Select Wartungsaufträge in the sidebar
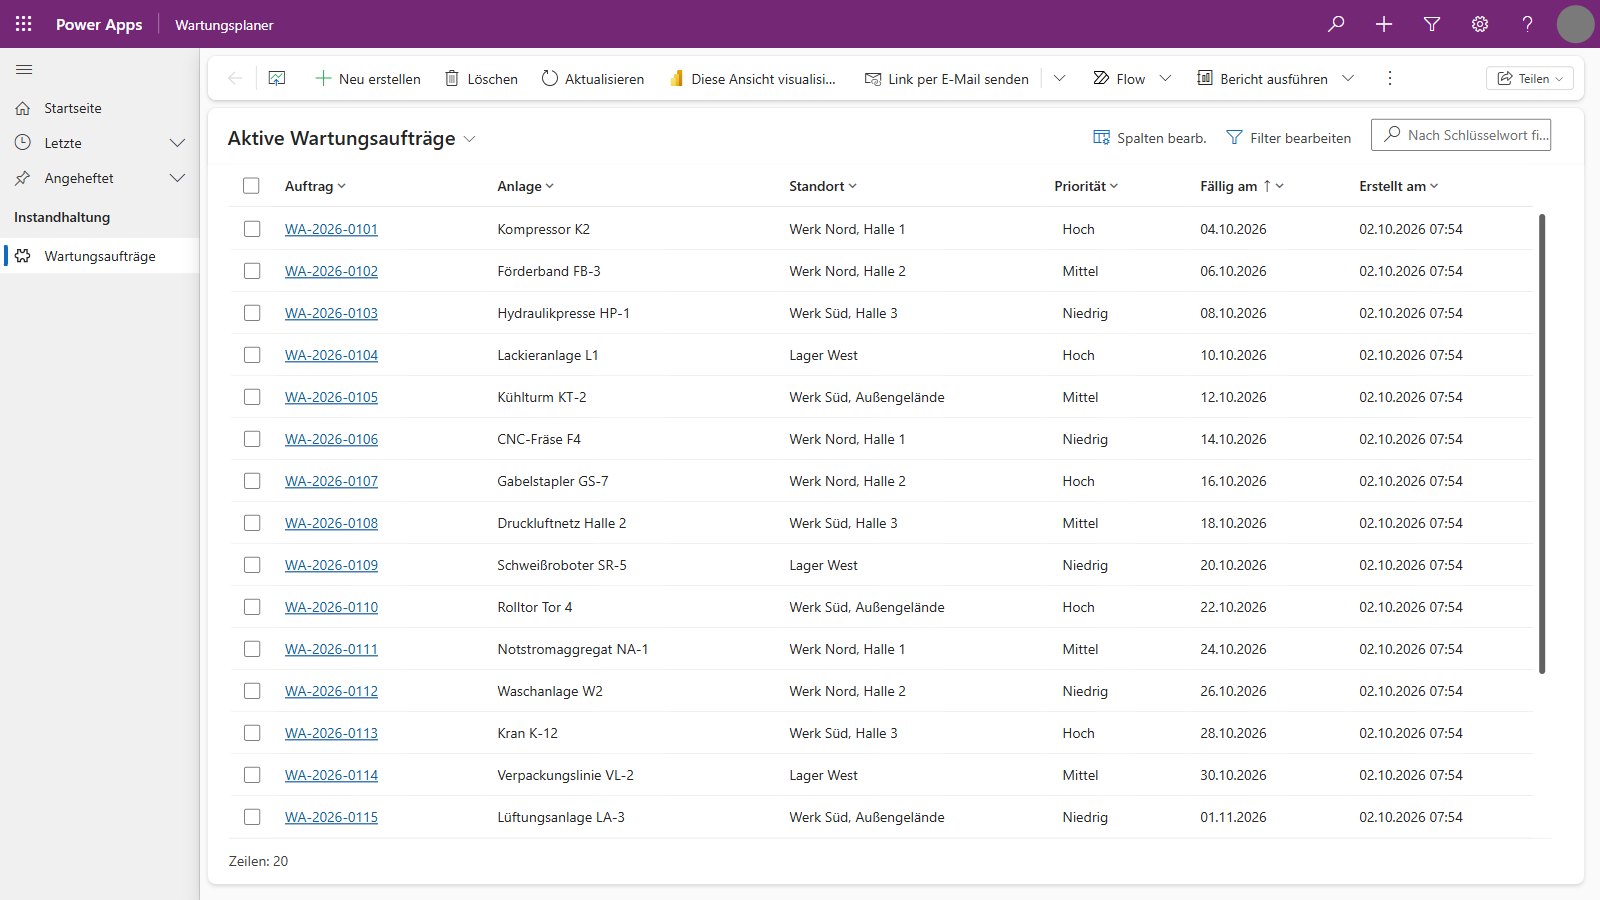 tap(100, 256)
